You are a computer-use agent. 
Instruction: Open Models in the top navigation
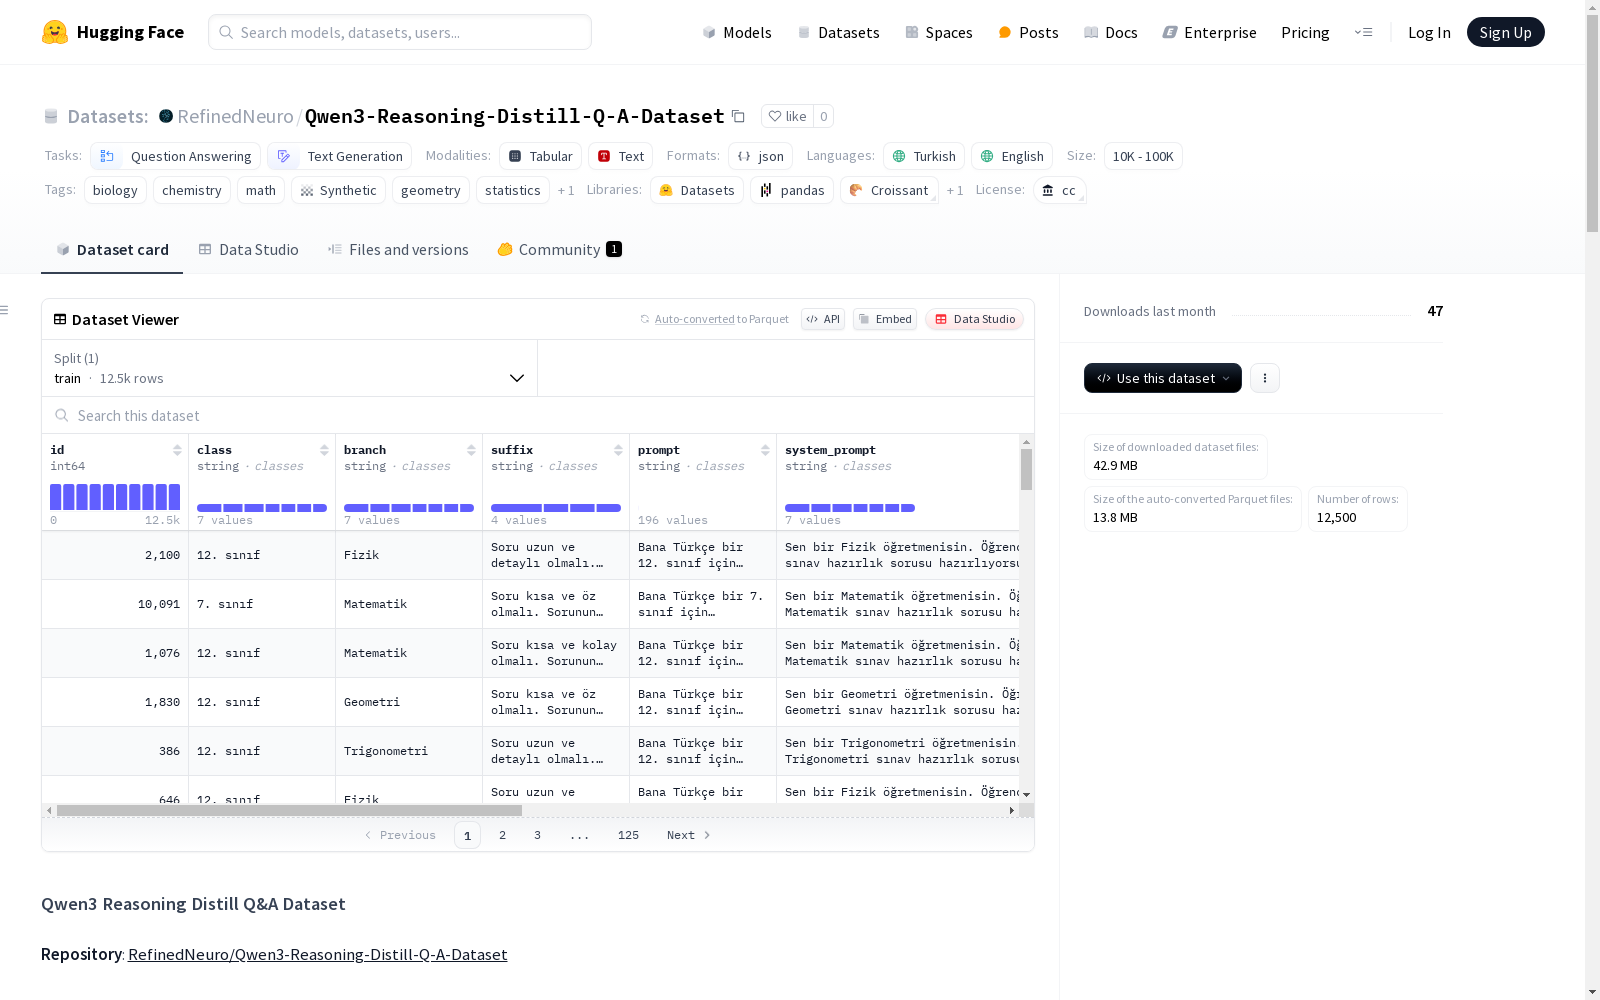[737, 32]
